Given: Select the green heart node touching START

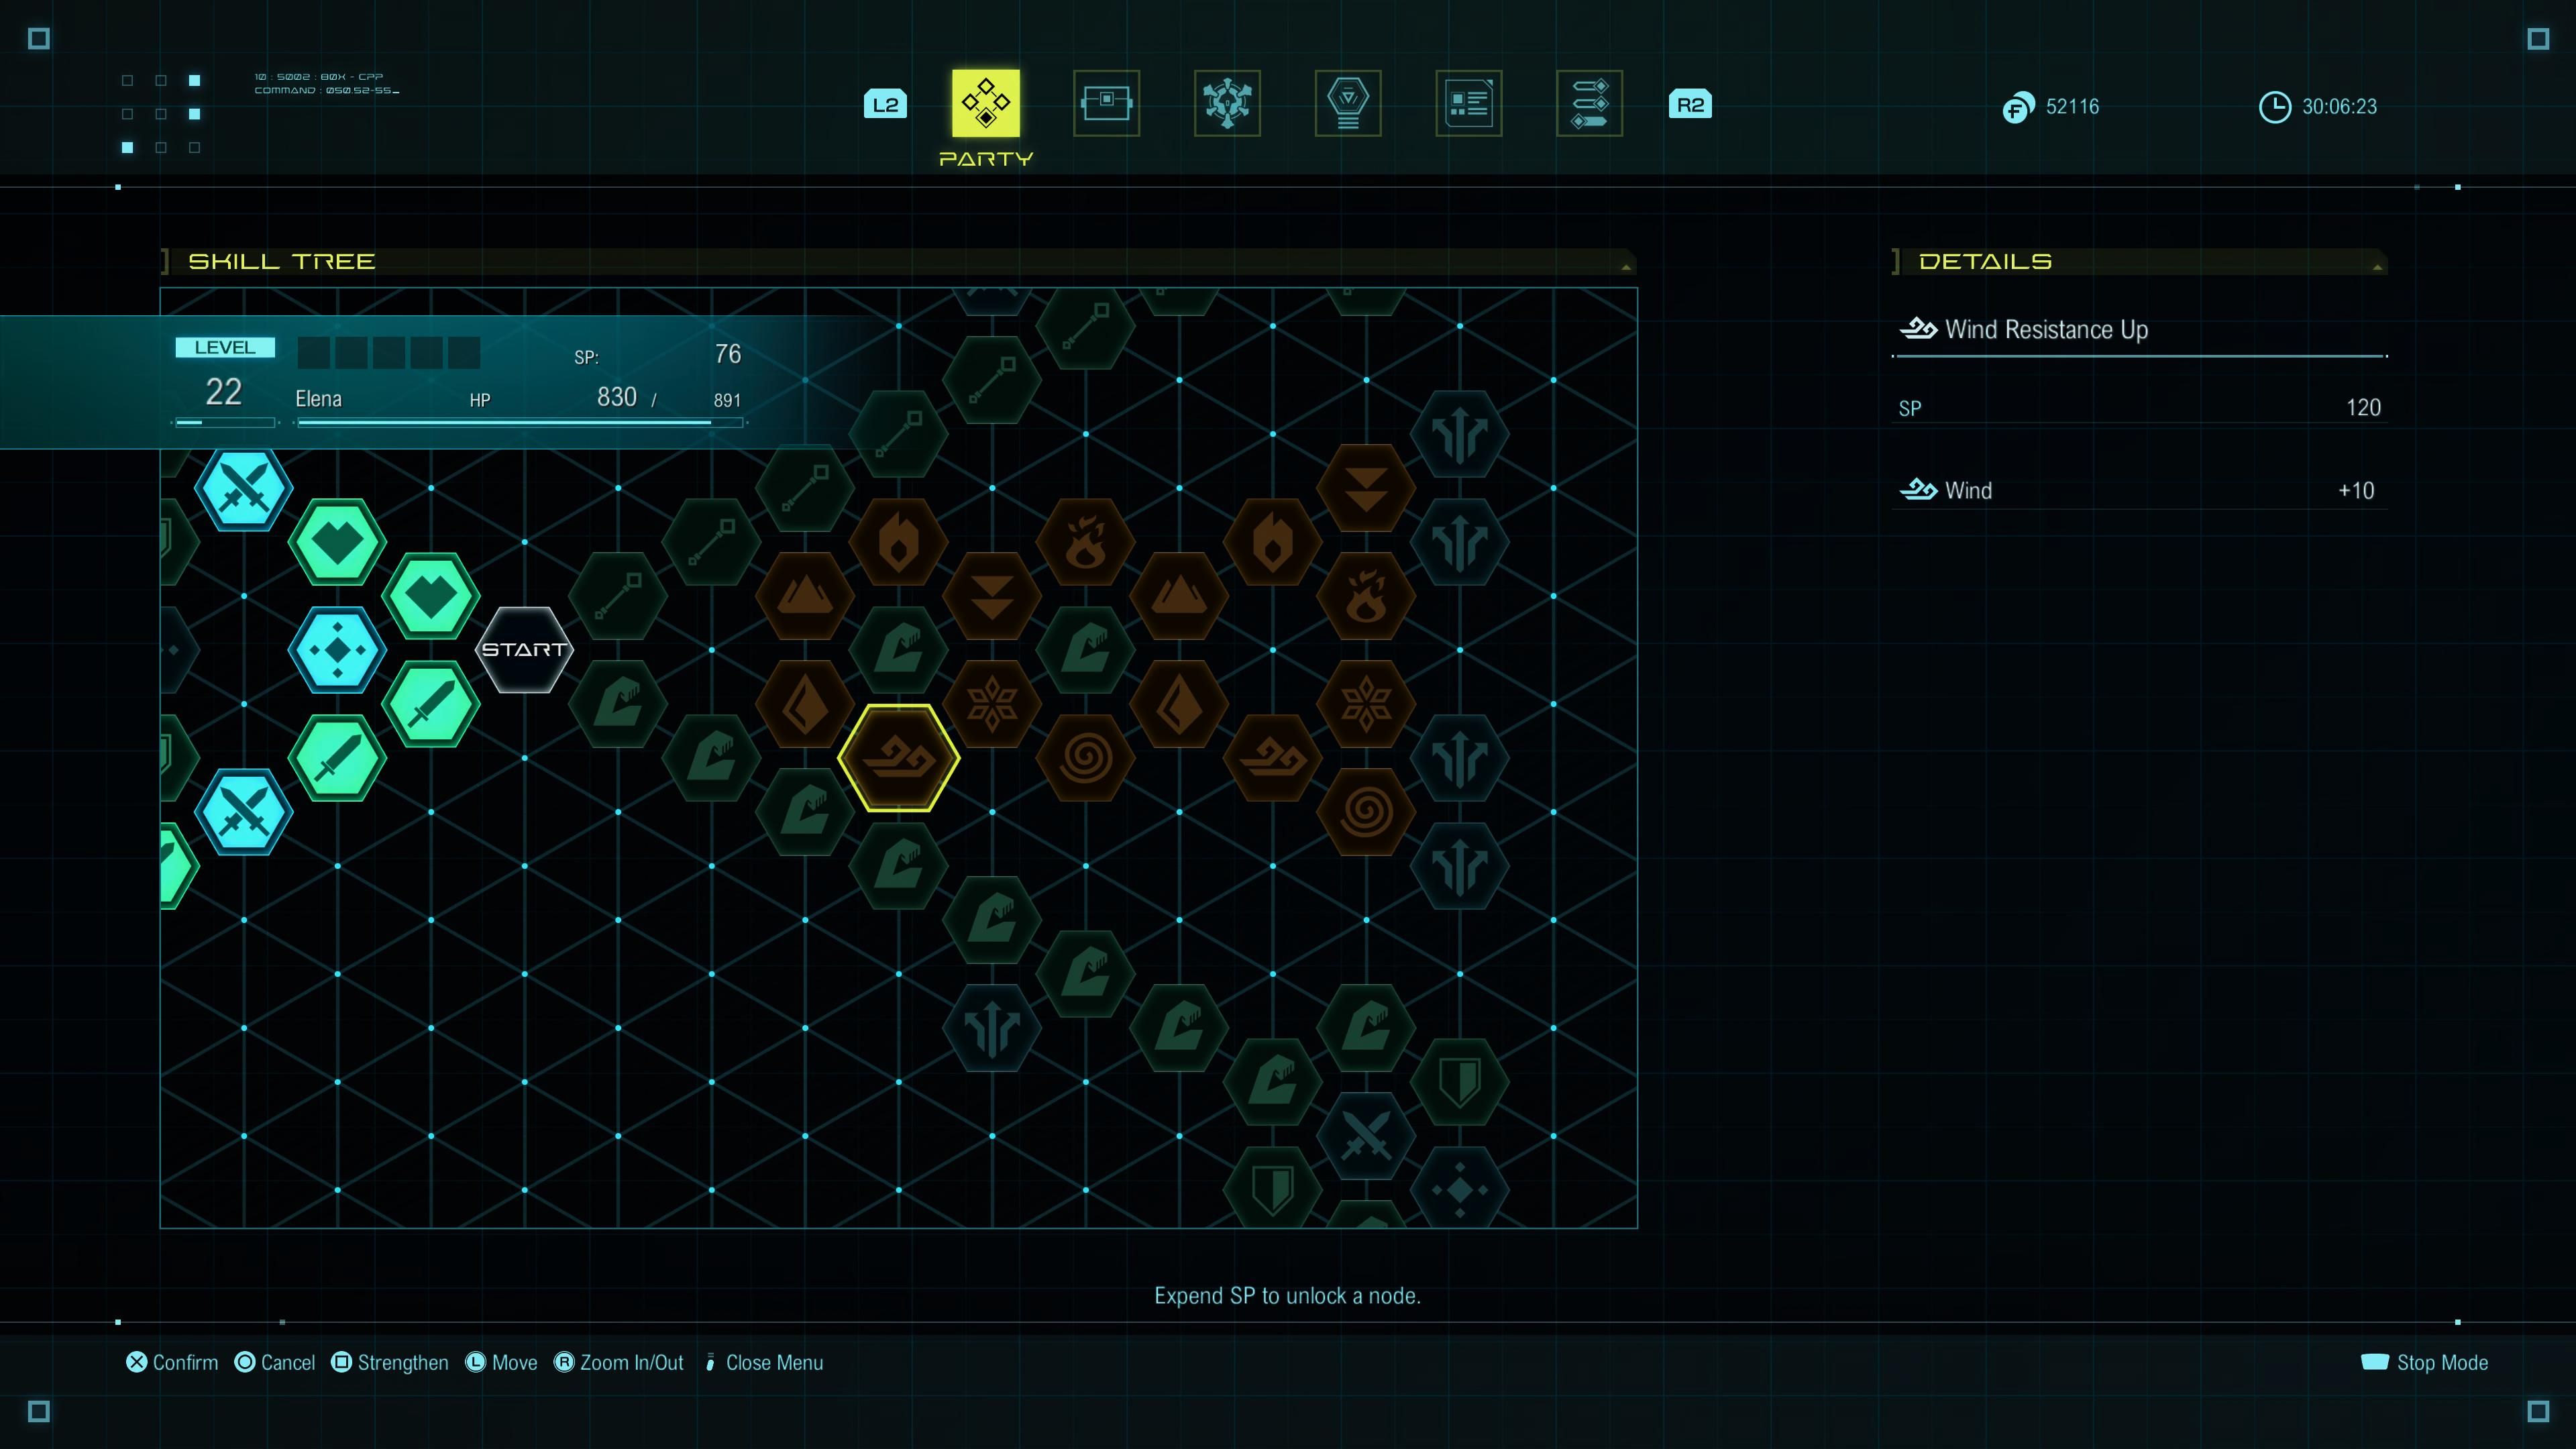Looking at the screenshot, I should click(431, 596).
